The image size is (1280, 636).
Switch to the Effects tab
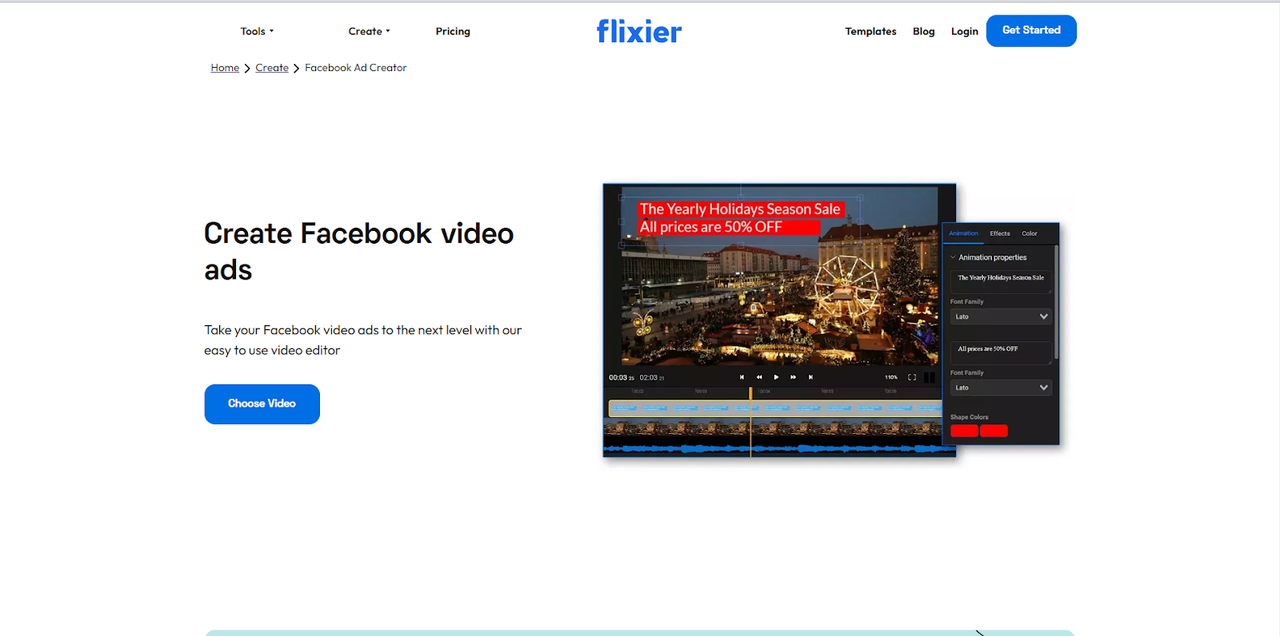[1000, 233]
